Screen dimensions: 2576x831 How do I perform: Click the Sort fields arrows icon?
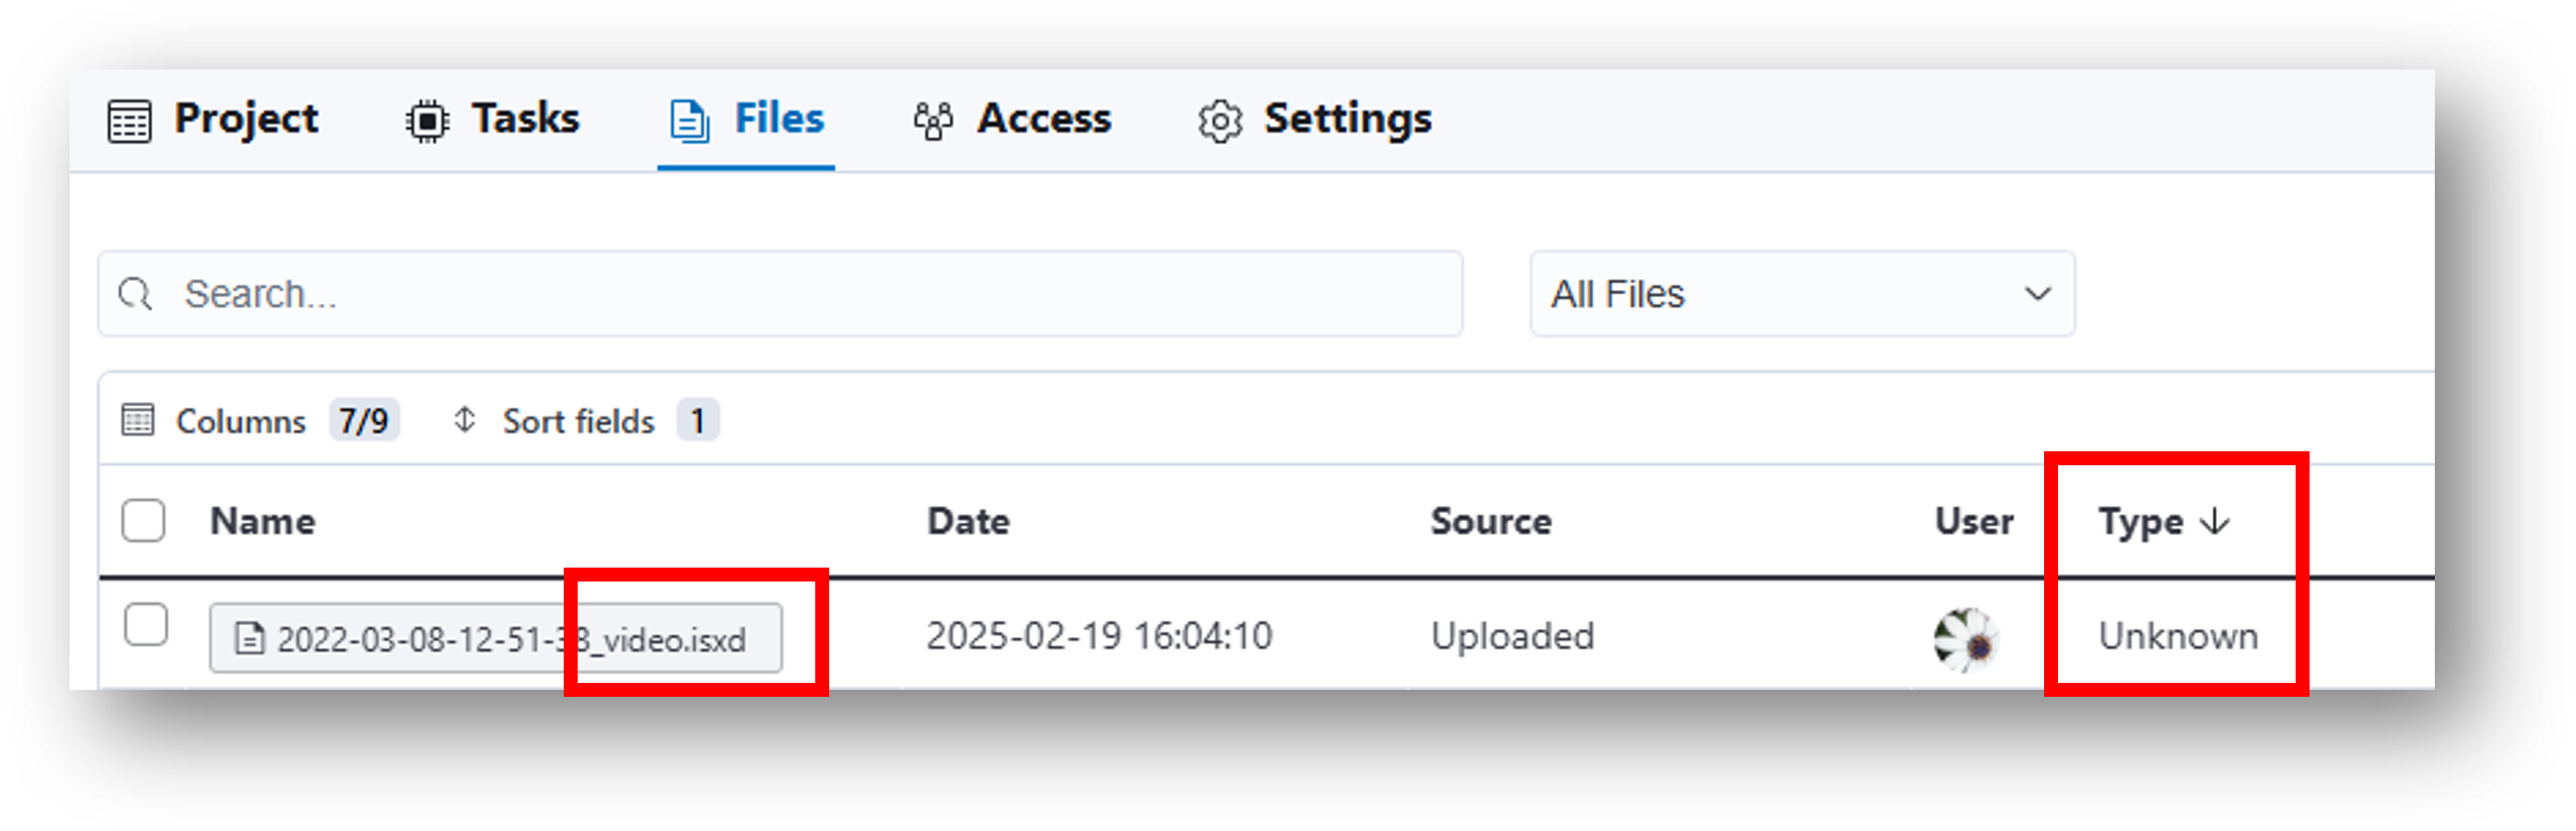pyautogui.click(x=464, y=420)
